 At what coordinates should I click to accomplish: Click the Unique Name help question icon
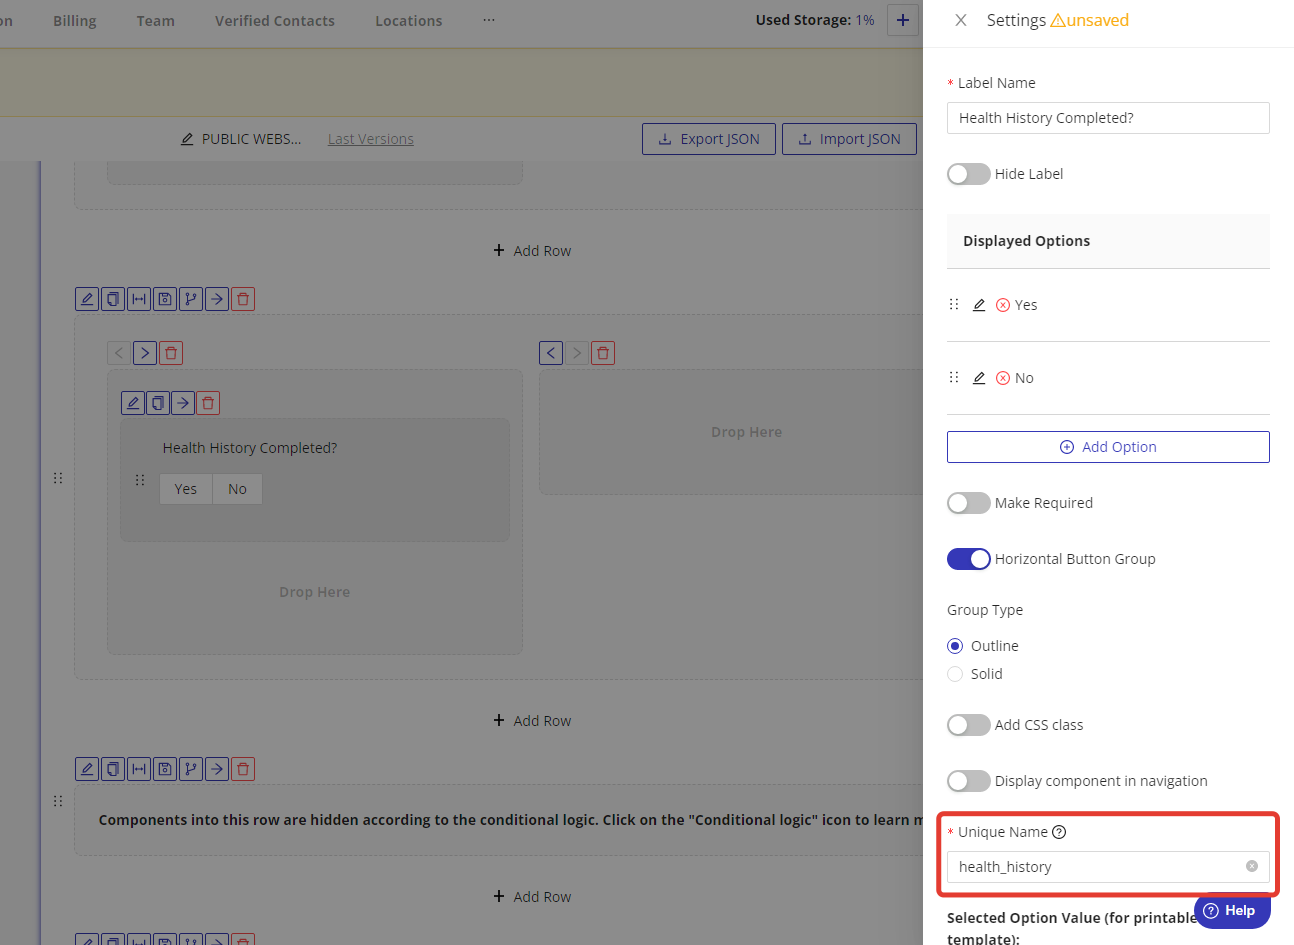[1059, 832]
